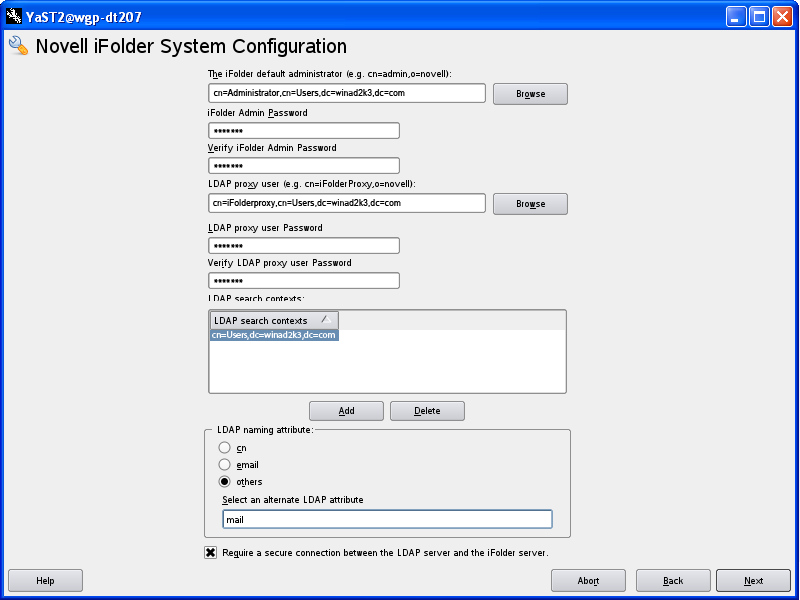Focus the iFolder Admin Password field
The height and width of the screenshot is (600, 800).
(304, 131)
